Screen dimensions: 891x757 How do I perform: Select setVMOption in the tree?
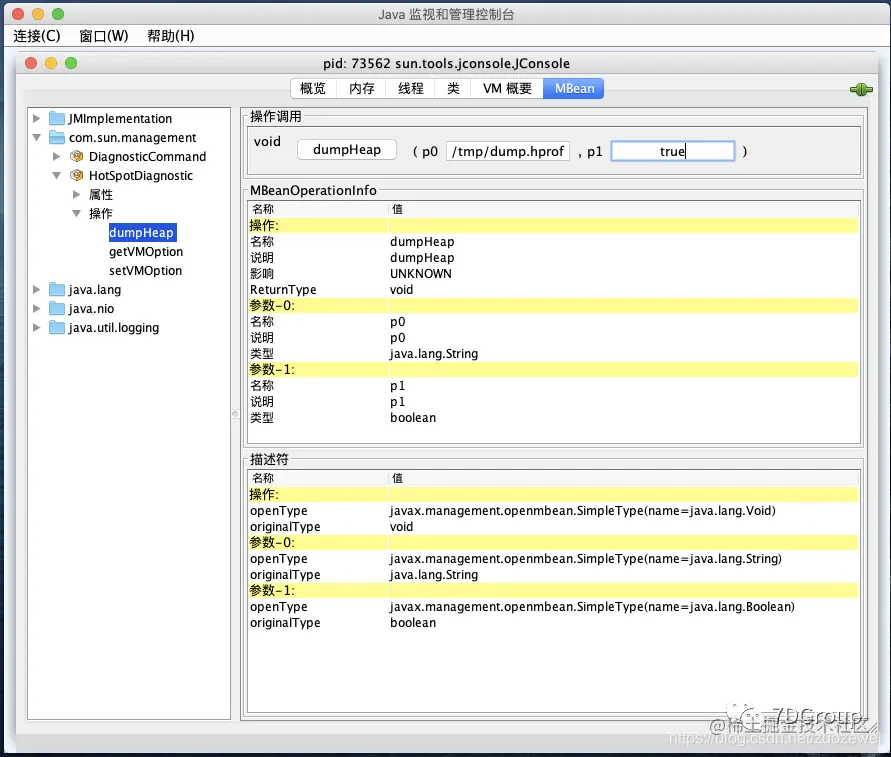pos(145,271)
